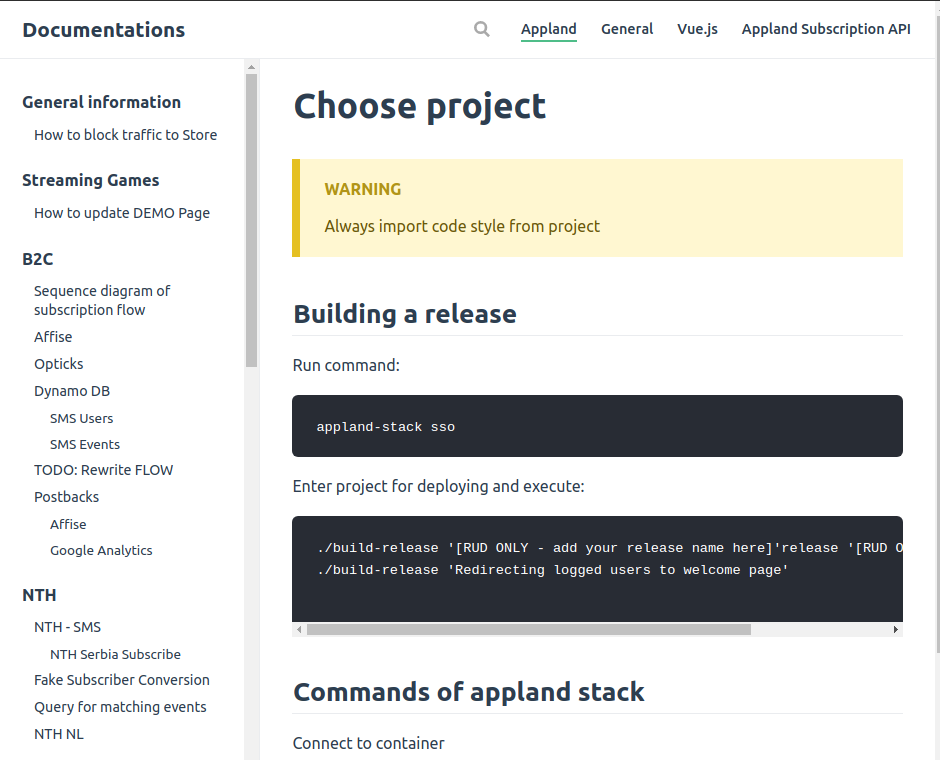Open the General nav tab
Screen dimensions: 940x760
627,29
